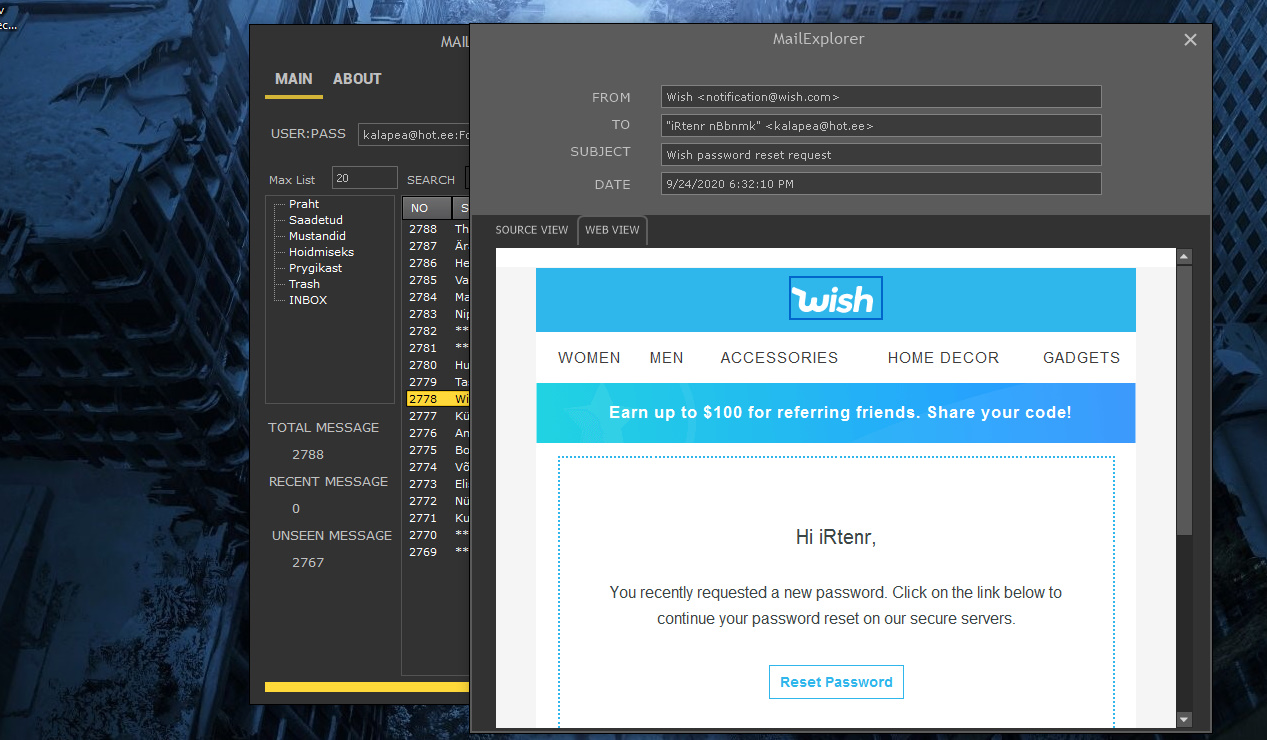
Task: Open the MEN category link
Action: 666,358
